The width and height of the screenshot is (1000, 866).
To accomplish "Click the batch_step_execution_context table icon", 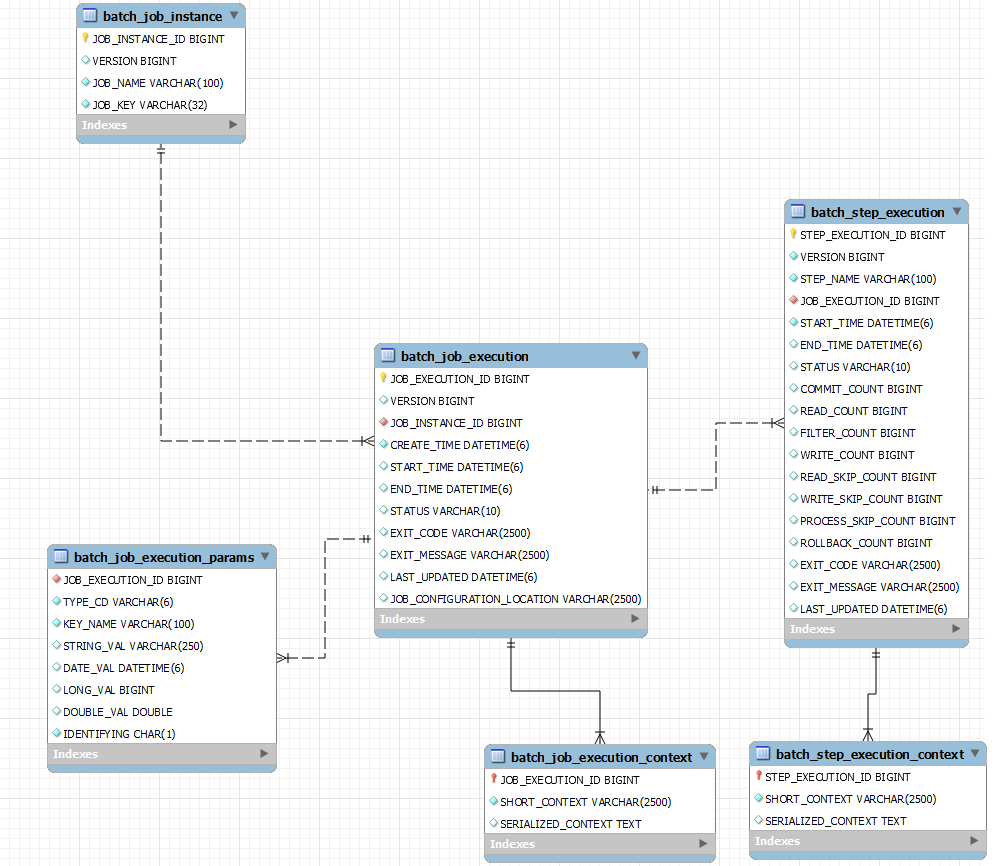I will coord(763,753).
